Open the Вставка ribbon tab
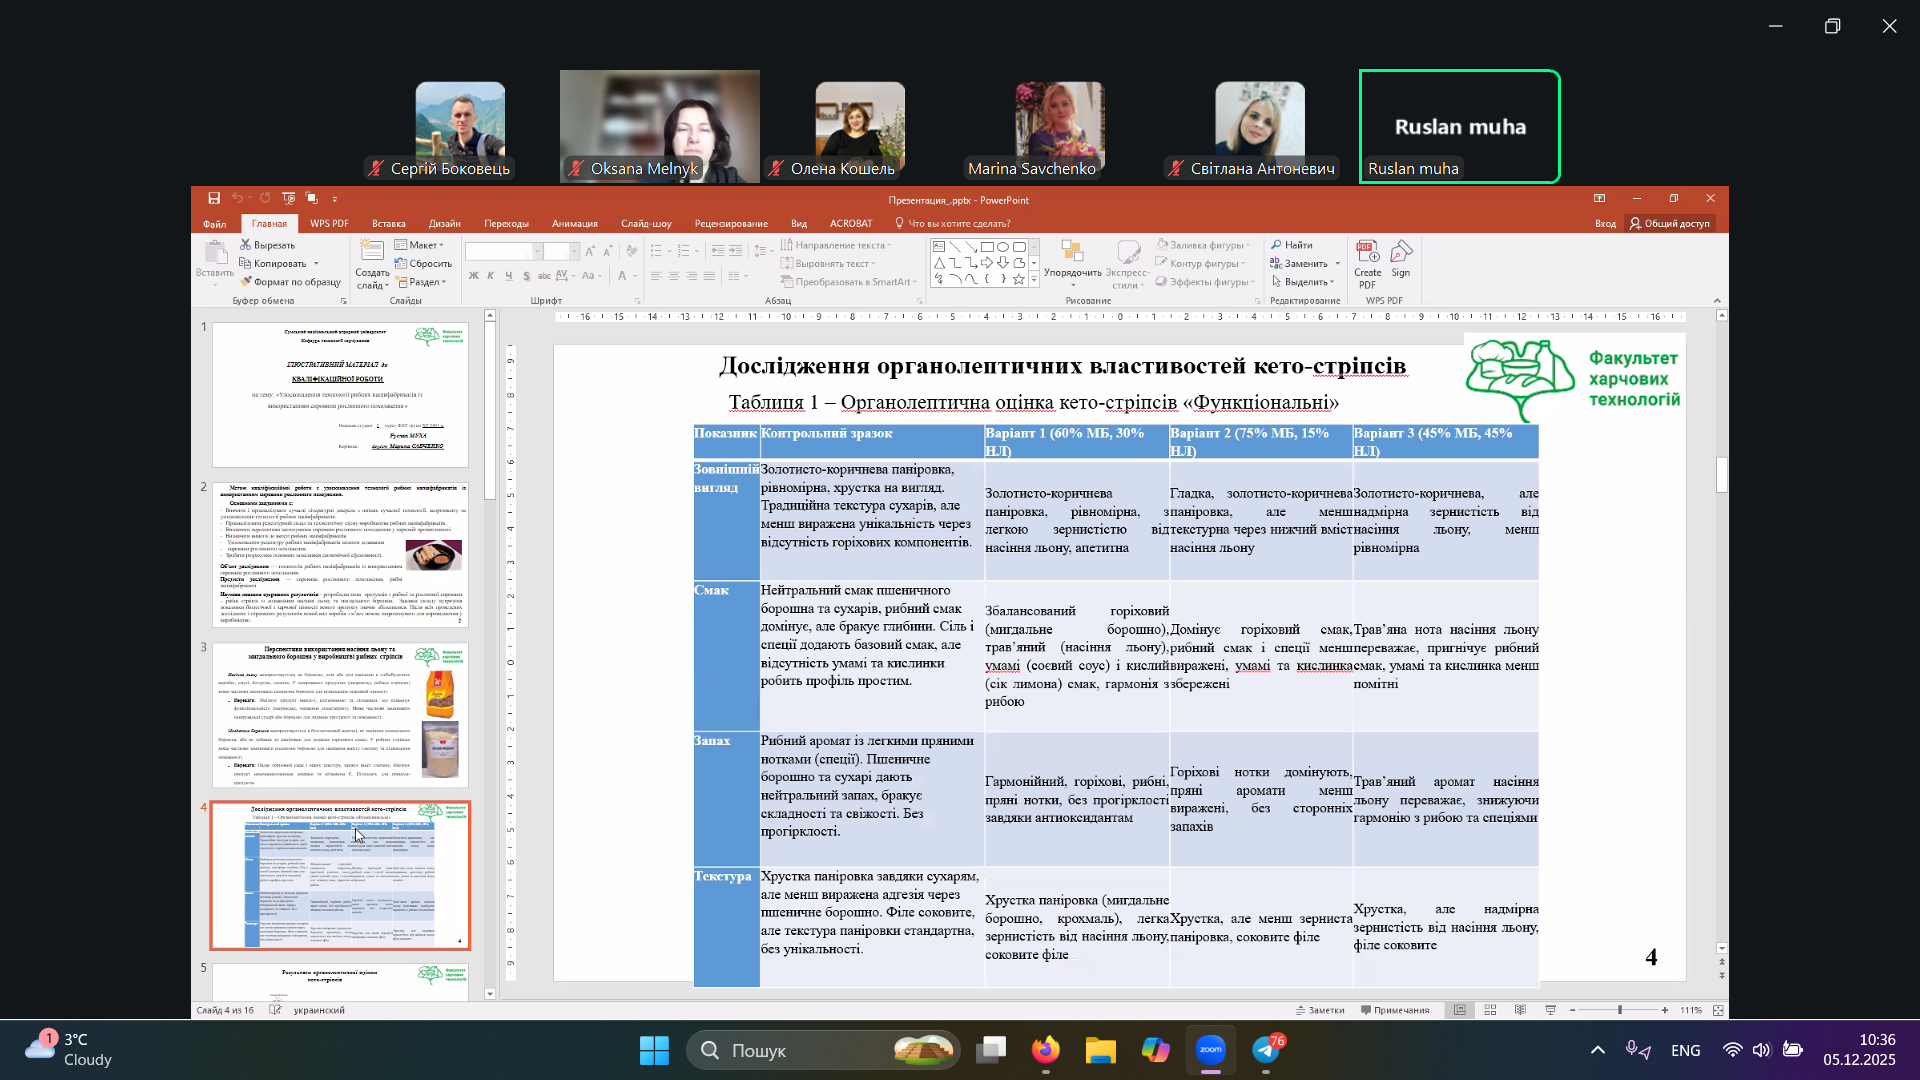 coord(388,224)
